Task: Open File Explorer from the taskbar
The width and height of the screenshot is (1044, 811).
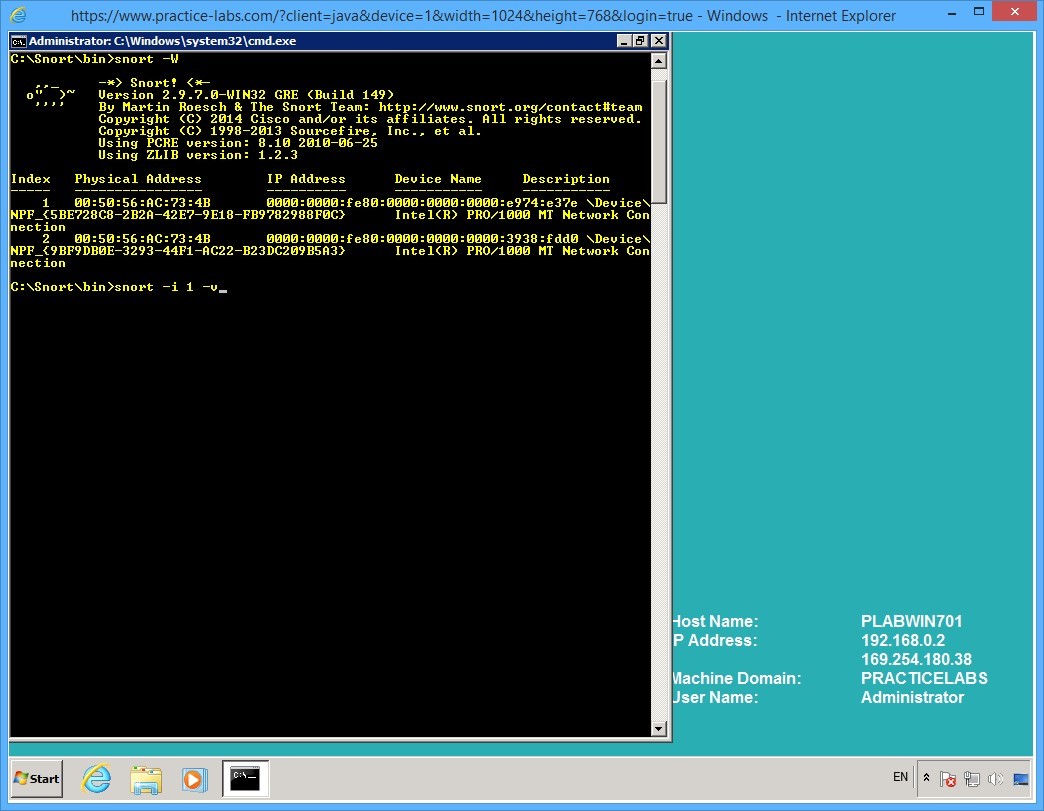Action: tap(146, 779)
